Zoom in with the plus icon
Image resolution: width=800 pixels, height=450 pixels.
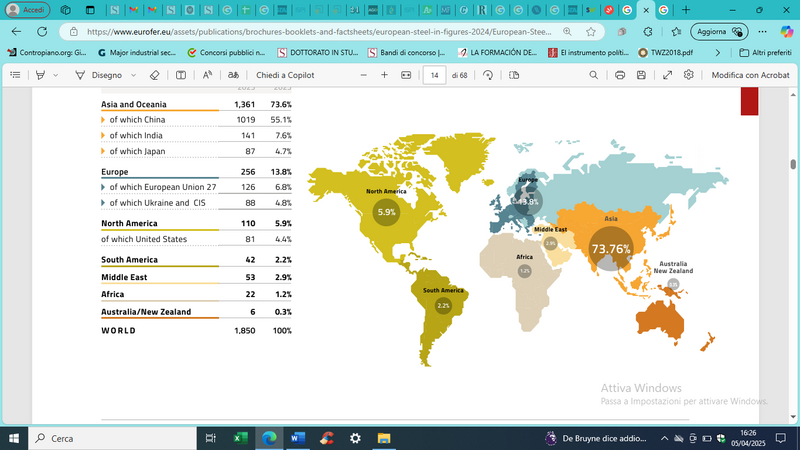tap(384, 75)
